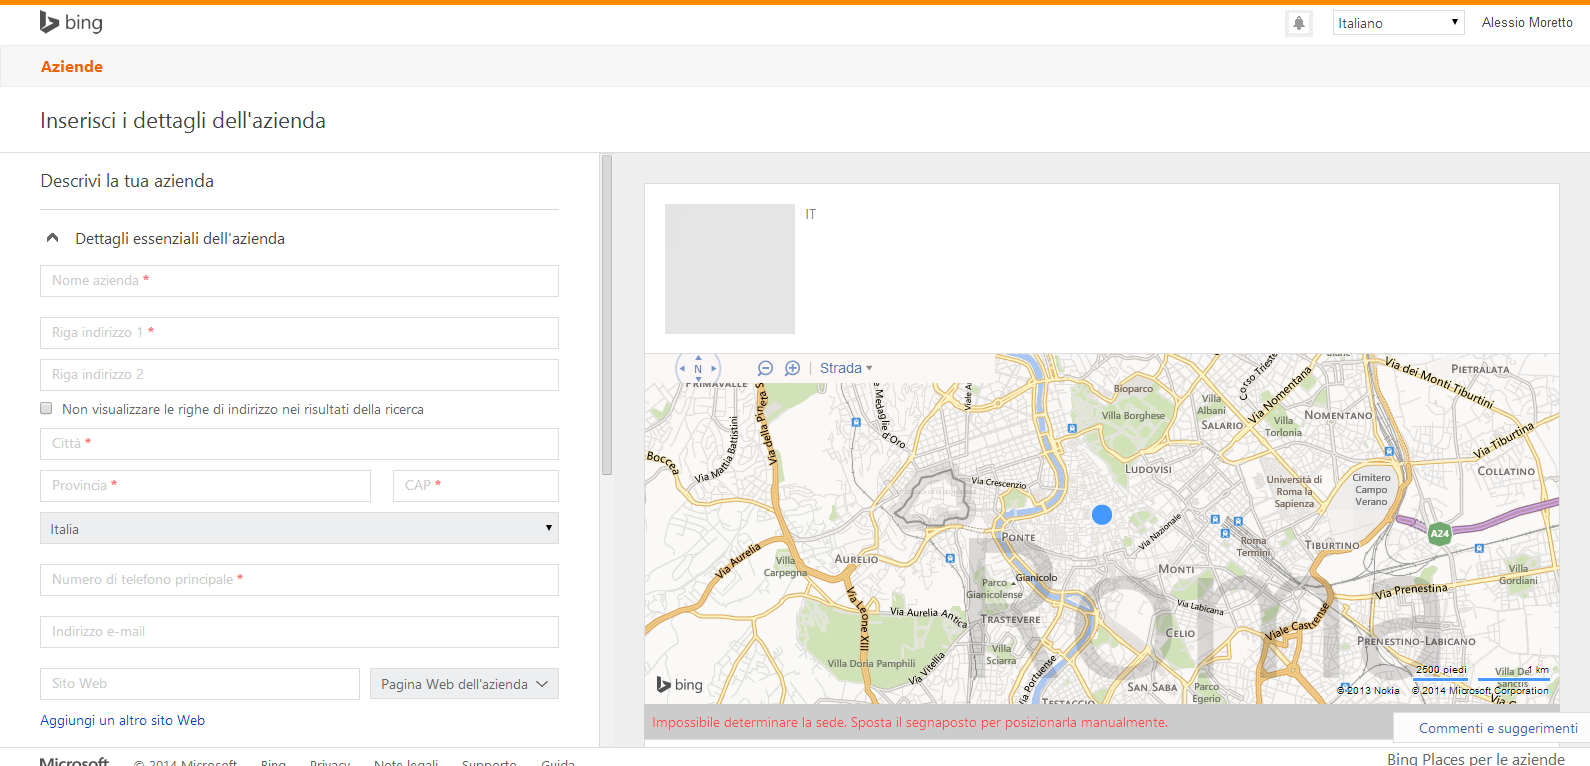The width and height of the screenshot is (1590, 766).
Task: Focus the CAP field
Action: (476, 486)
